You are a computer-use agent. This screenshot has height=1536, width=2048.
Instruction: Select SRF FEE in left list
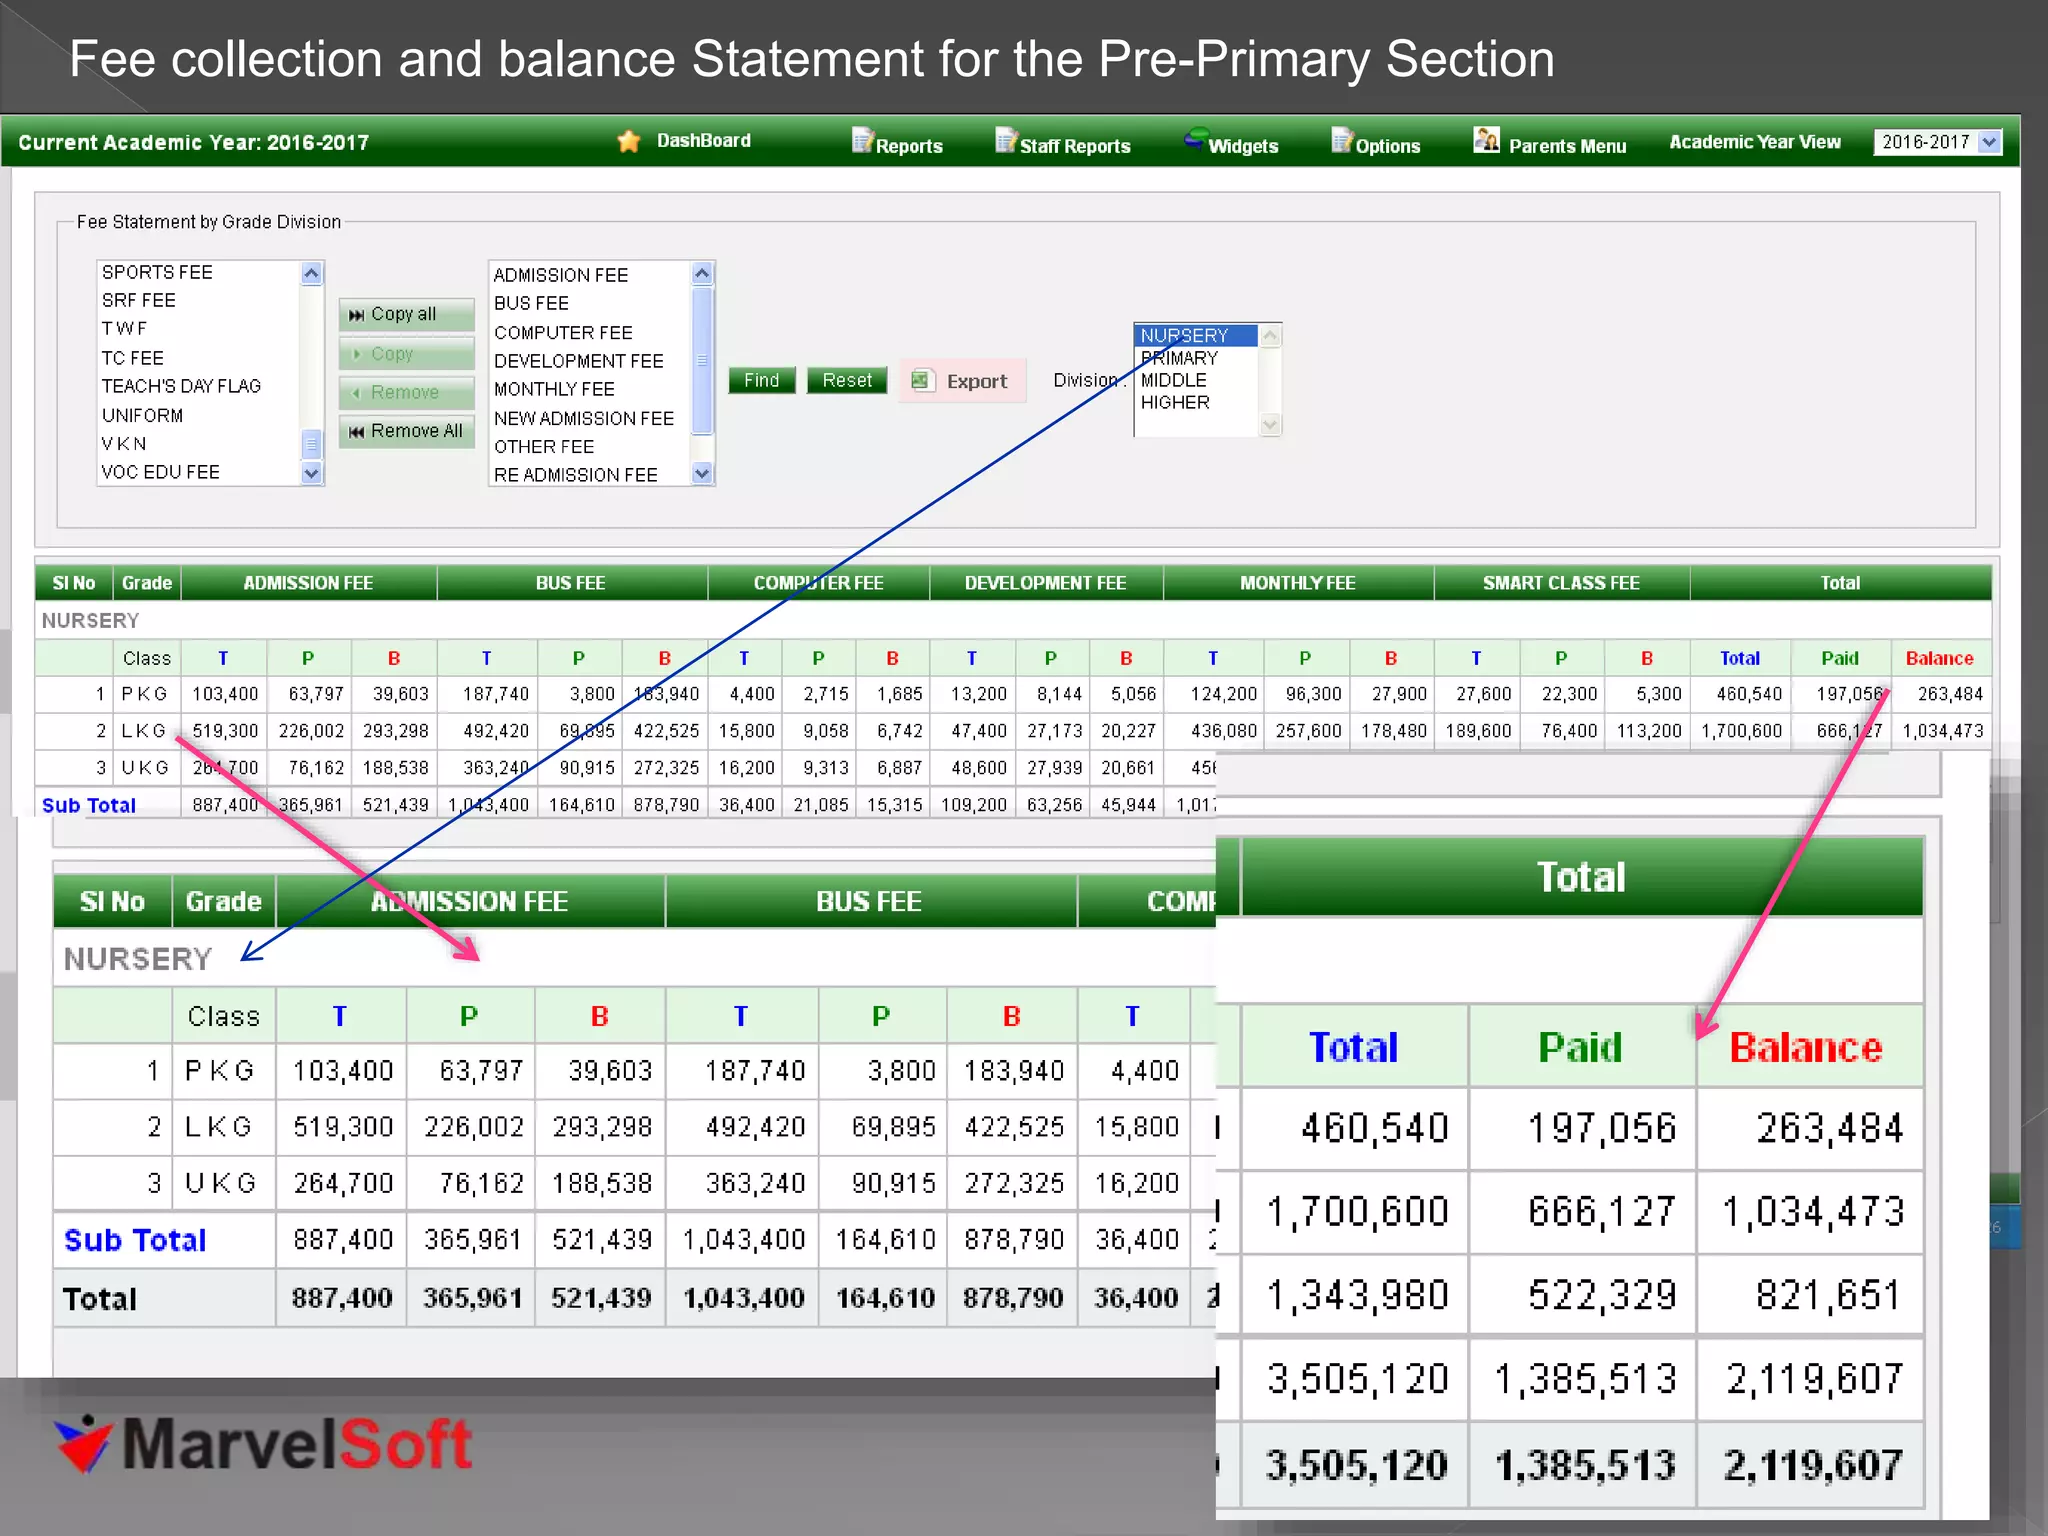[x=138, y=300]
